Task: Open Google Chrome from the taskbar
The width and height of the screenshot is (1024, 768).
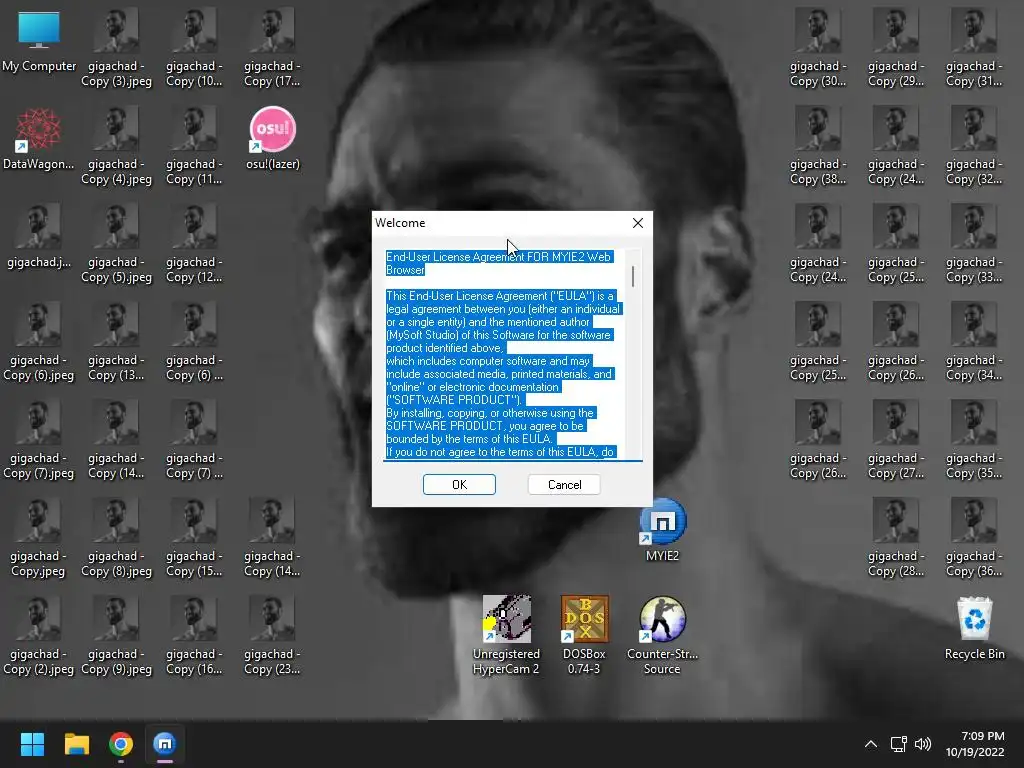Action: point(121,744)
